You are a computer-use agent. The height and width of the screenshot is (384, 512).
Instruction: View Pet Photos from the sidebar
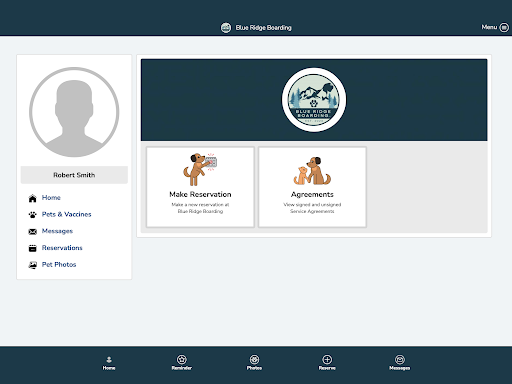59,264
